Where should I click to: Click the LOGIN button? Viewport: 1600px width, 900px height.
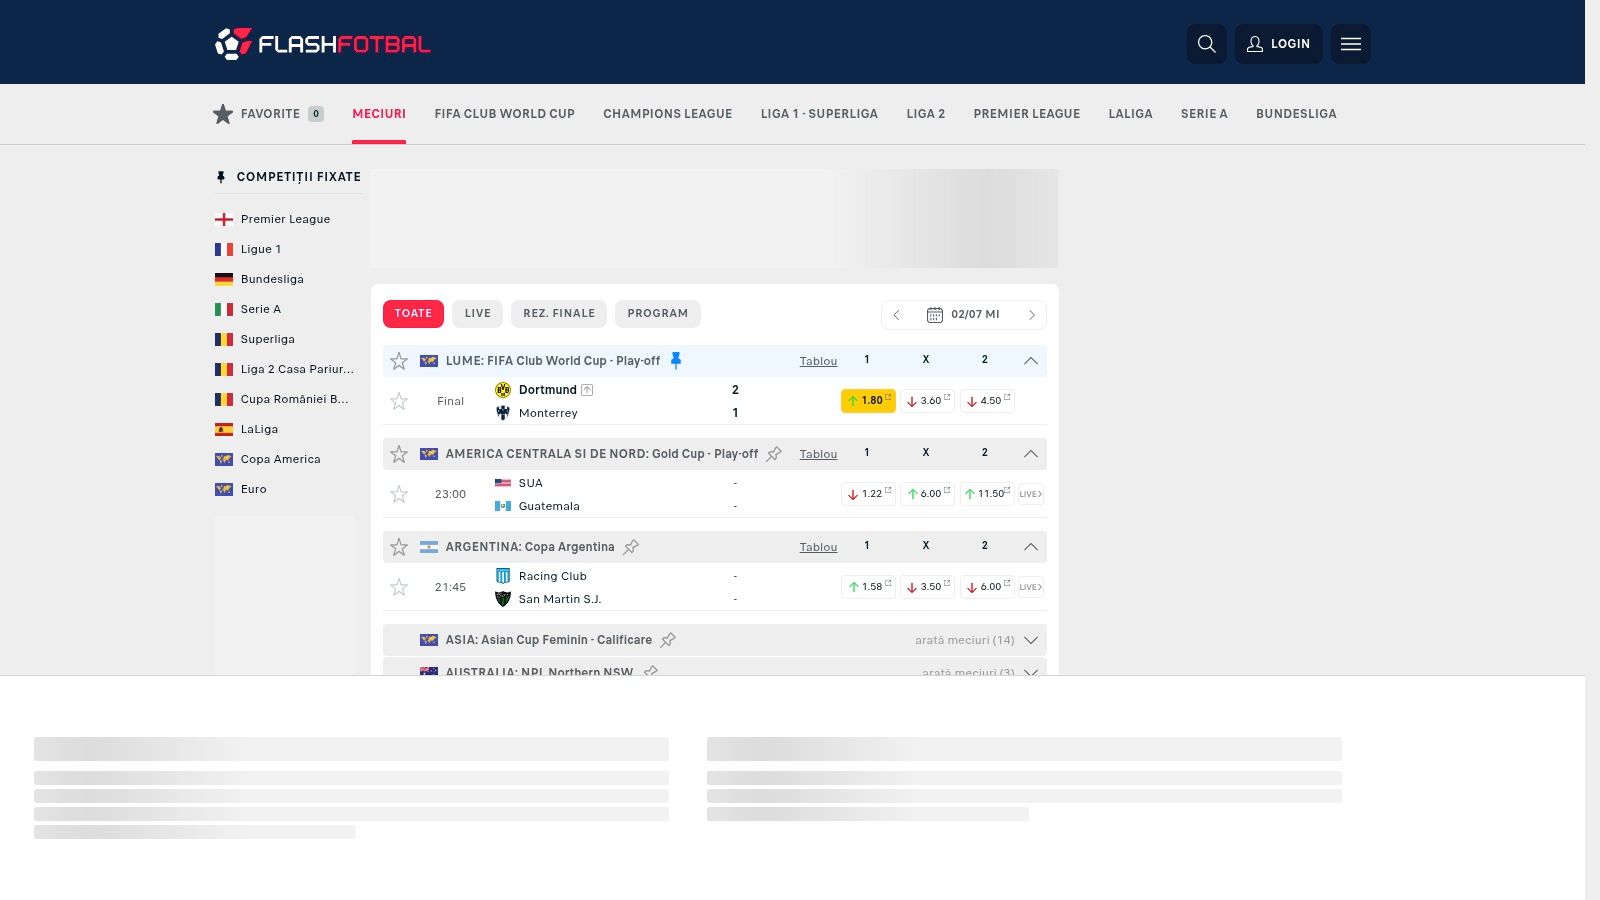[x=1278, y=44]
